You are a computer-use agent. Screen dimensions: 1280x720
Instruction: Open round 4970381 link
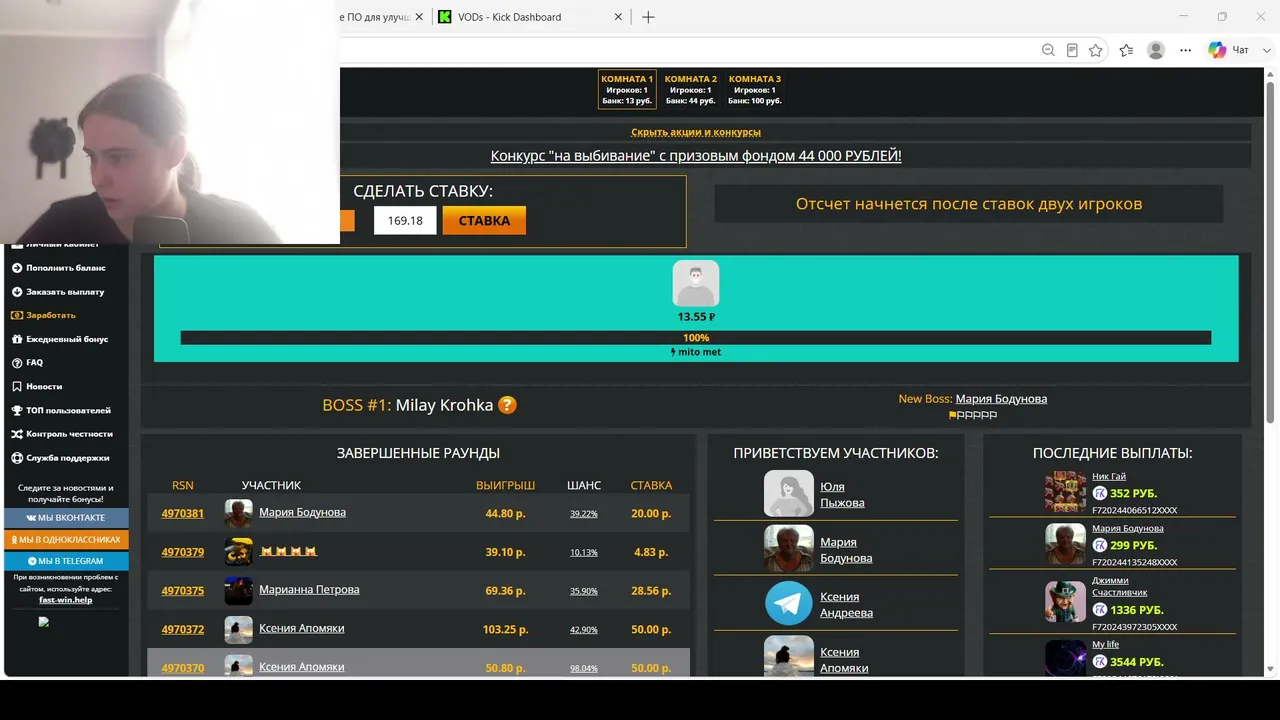click(x=183, y=513)
